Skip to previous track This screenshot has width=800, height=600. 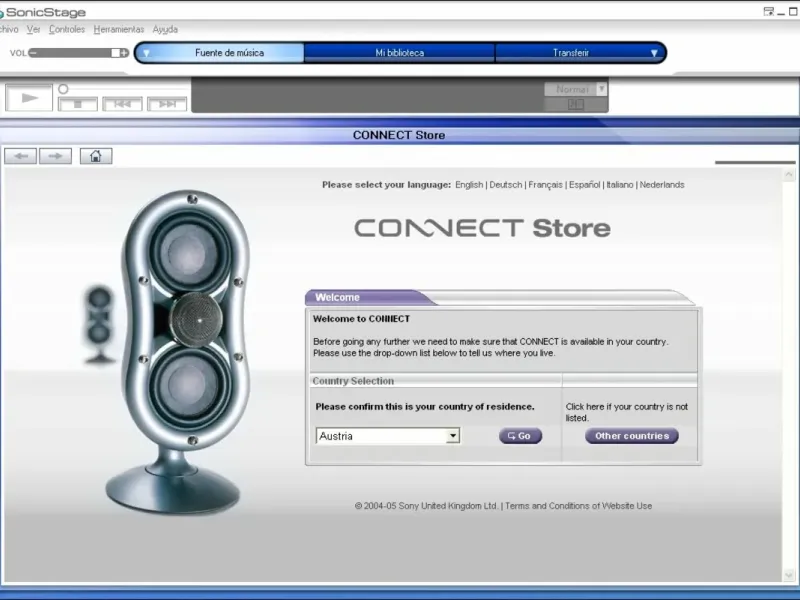pyautogui.click(x=122, y=104)
